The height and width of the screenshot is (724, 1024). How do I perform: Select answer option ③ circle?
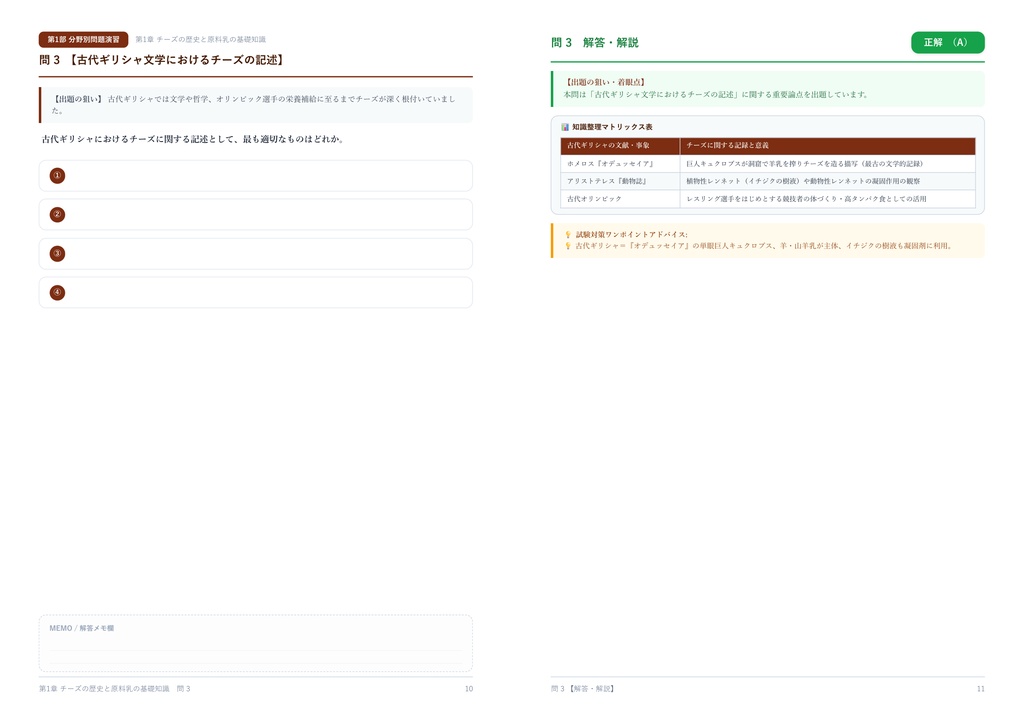(57, 253)
